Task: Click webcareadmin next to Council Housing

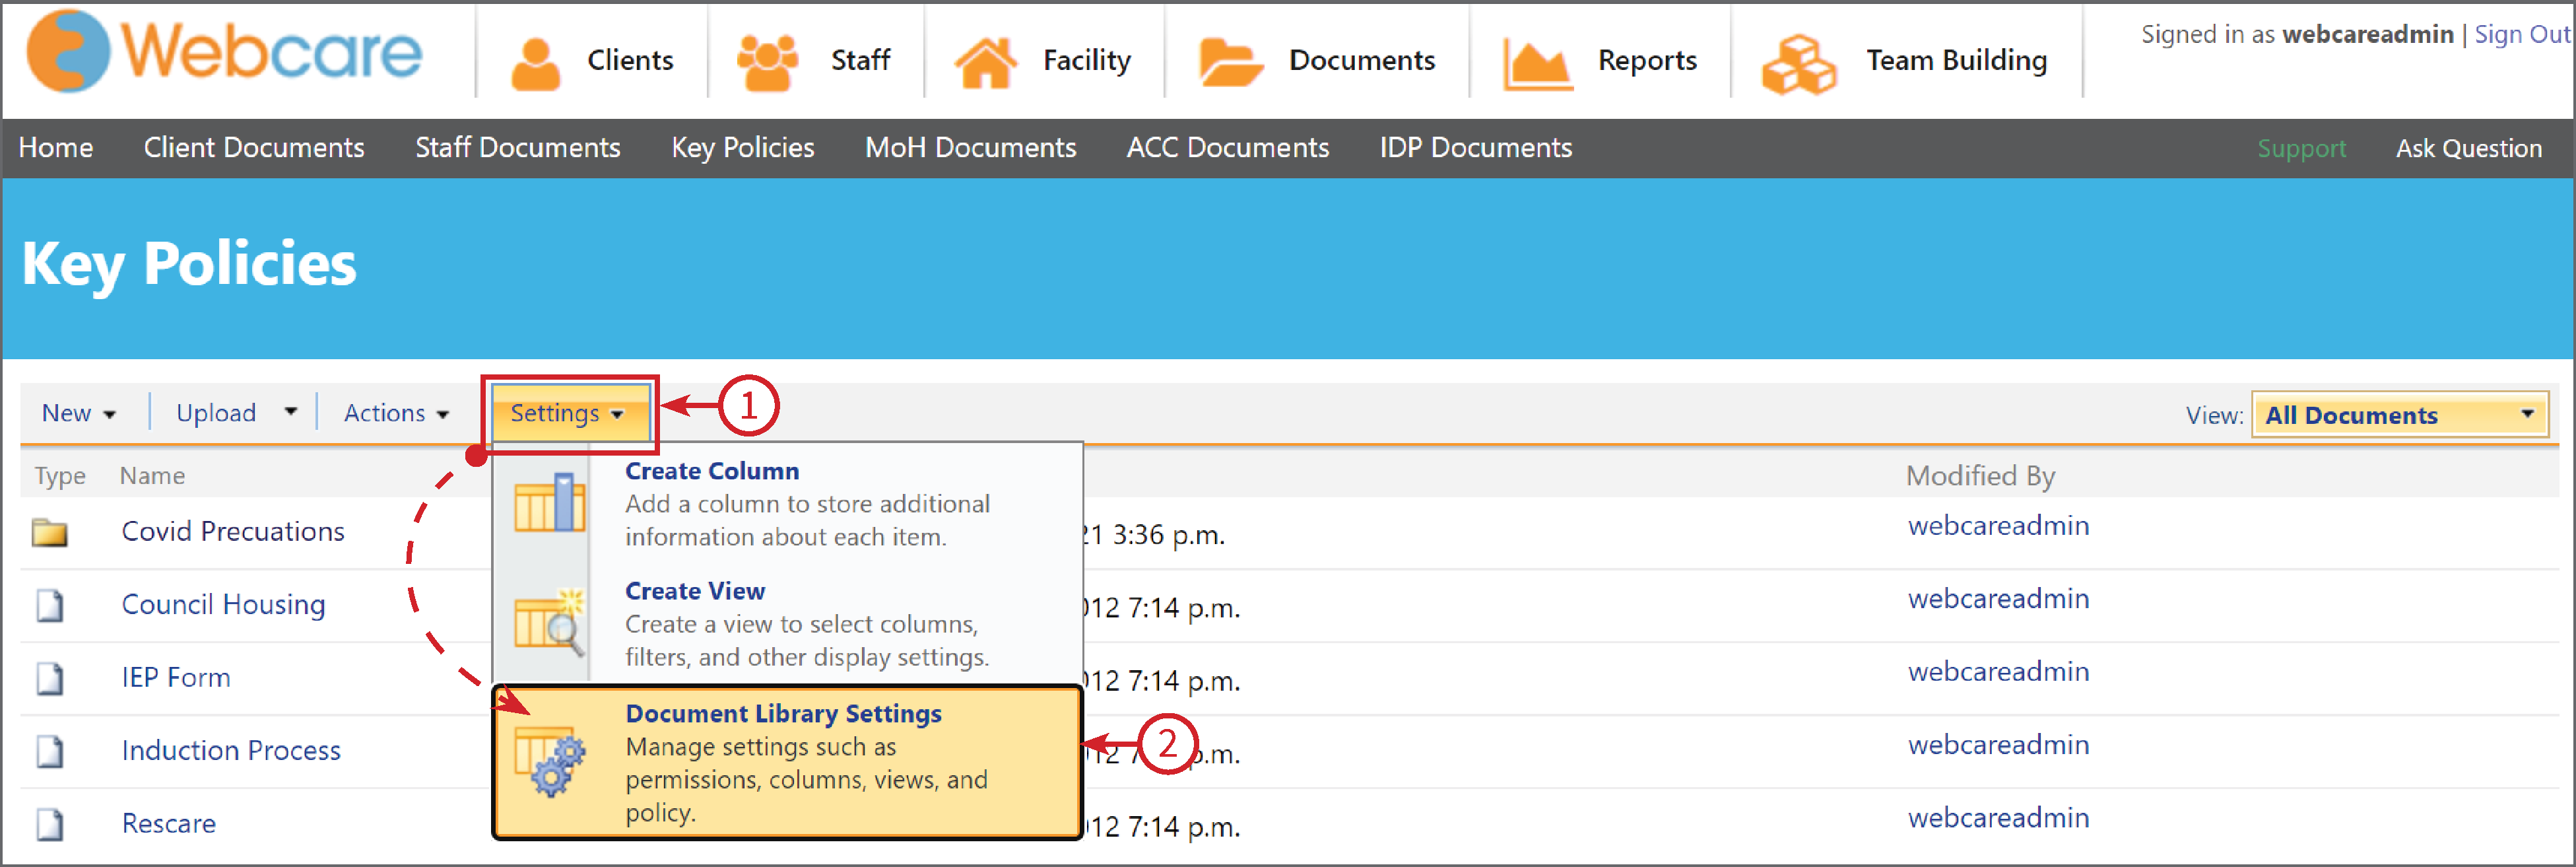Action: [x=1998, y=598]
